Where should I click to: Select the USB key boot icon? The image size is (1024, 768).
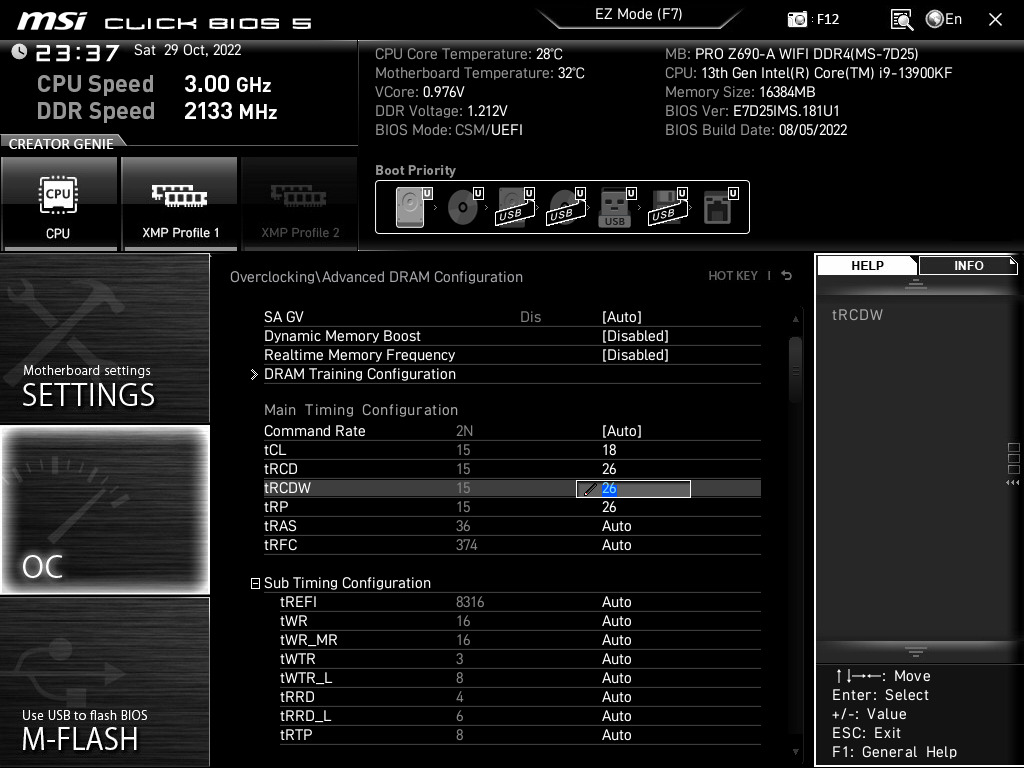click(x=616, y=207)
